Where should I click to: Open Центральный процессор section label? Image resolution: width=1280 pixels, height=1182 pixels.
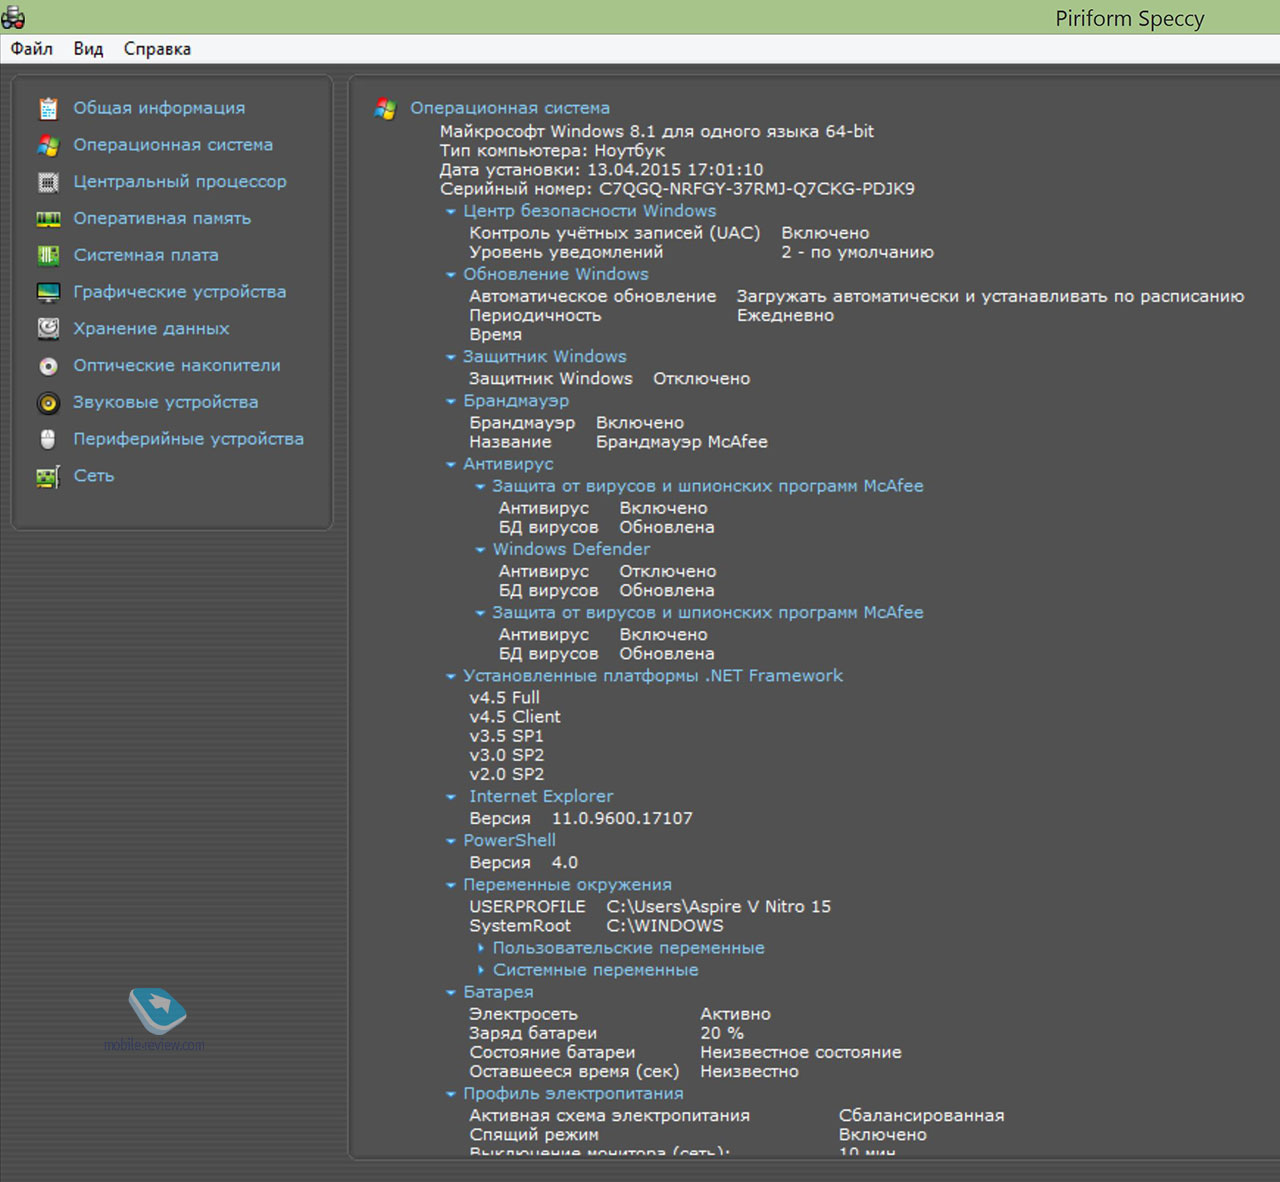180,182
